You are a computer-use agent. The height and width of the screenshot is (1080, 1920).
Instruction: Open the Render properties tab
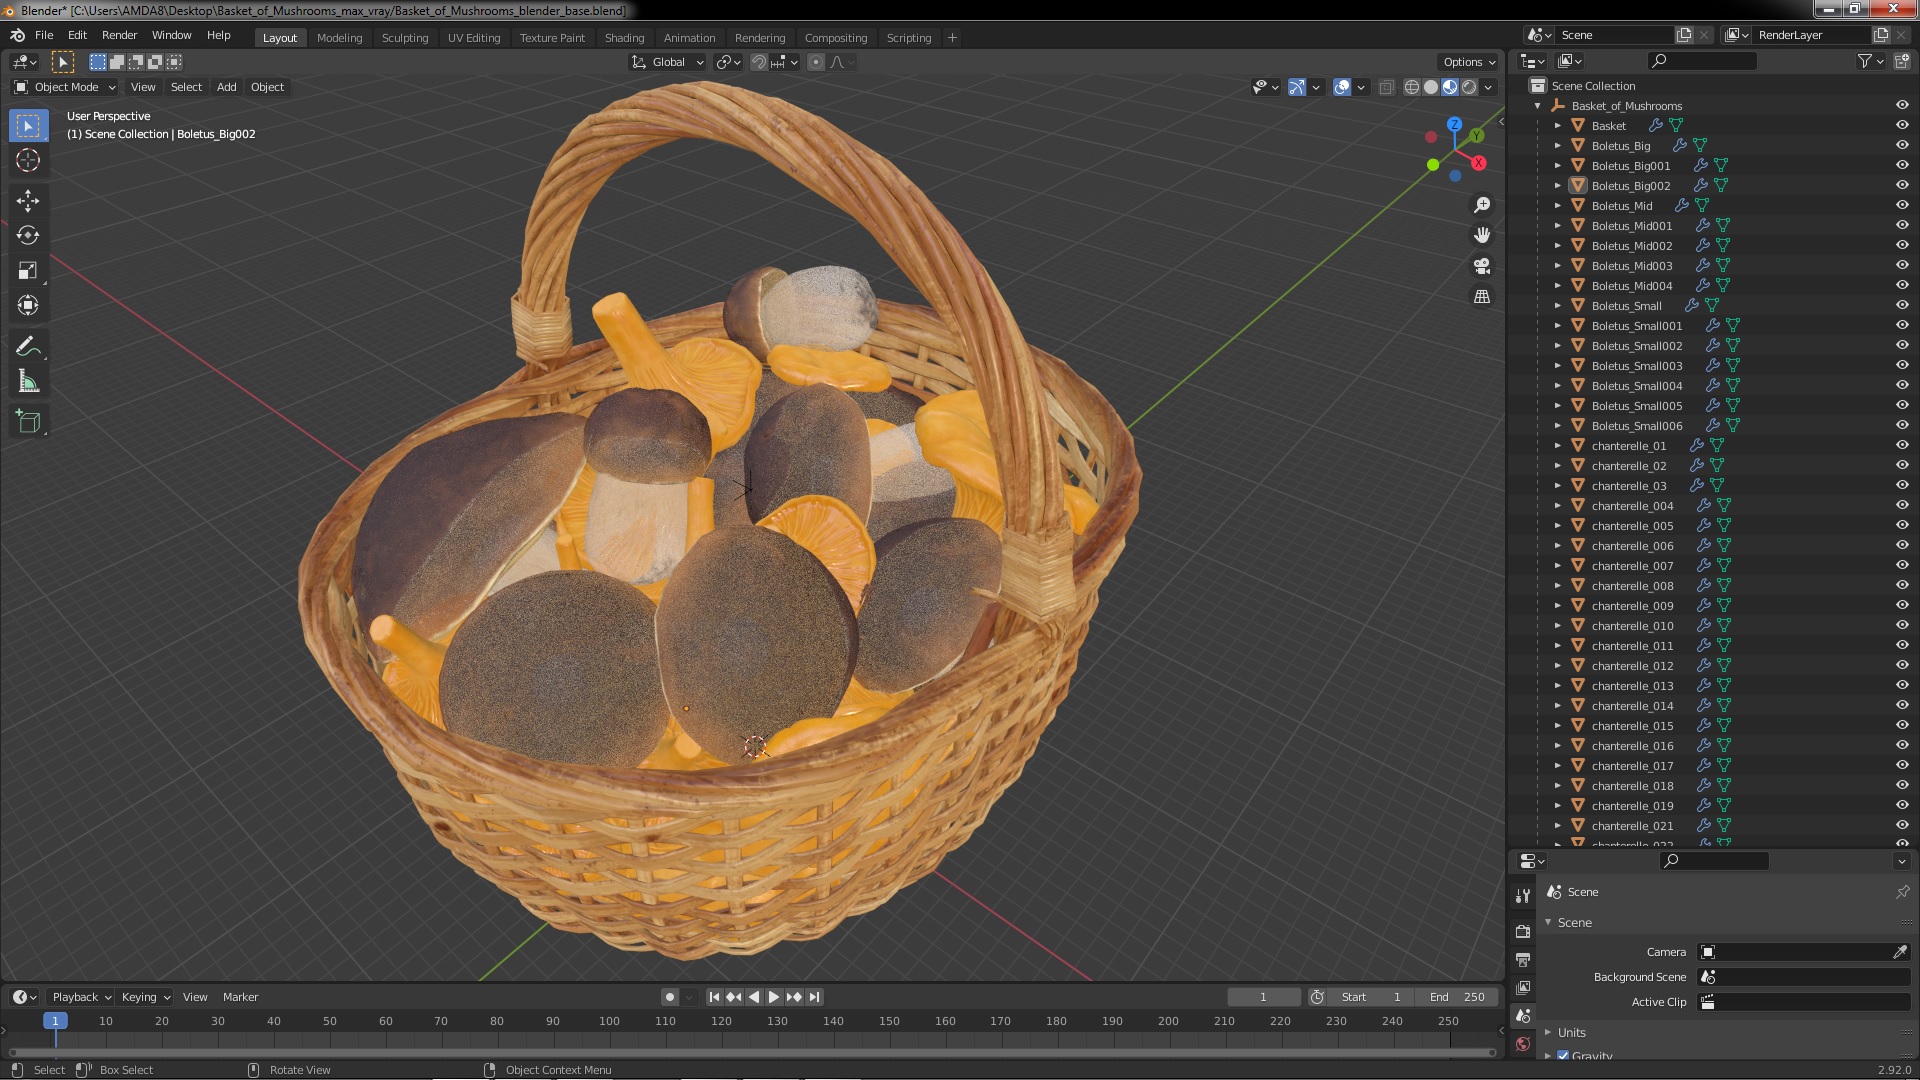1523,931
